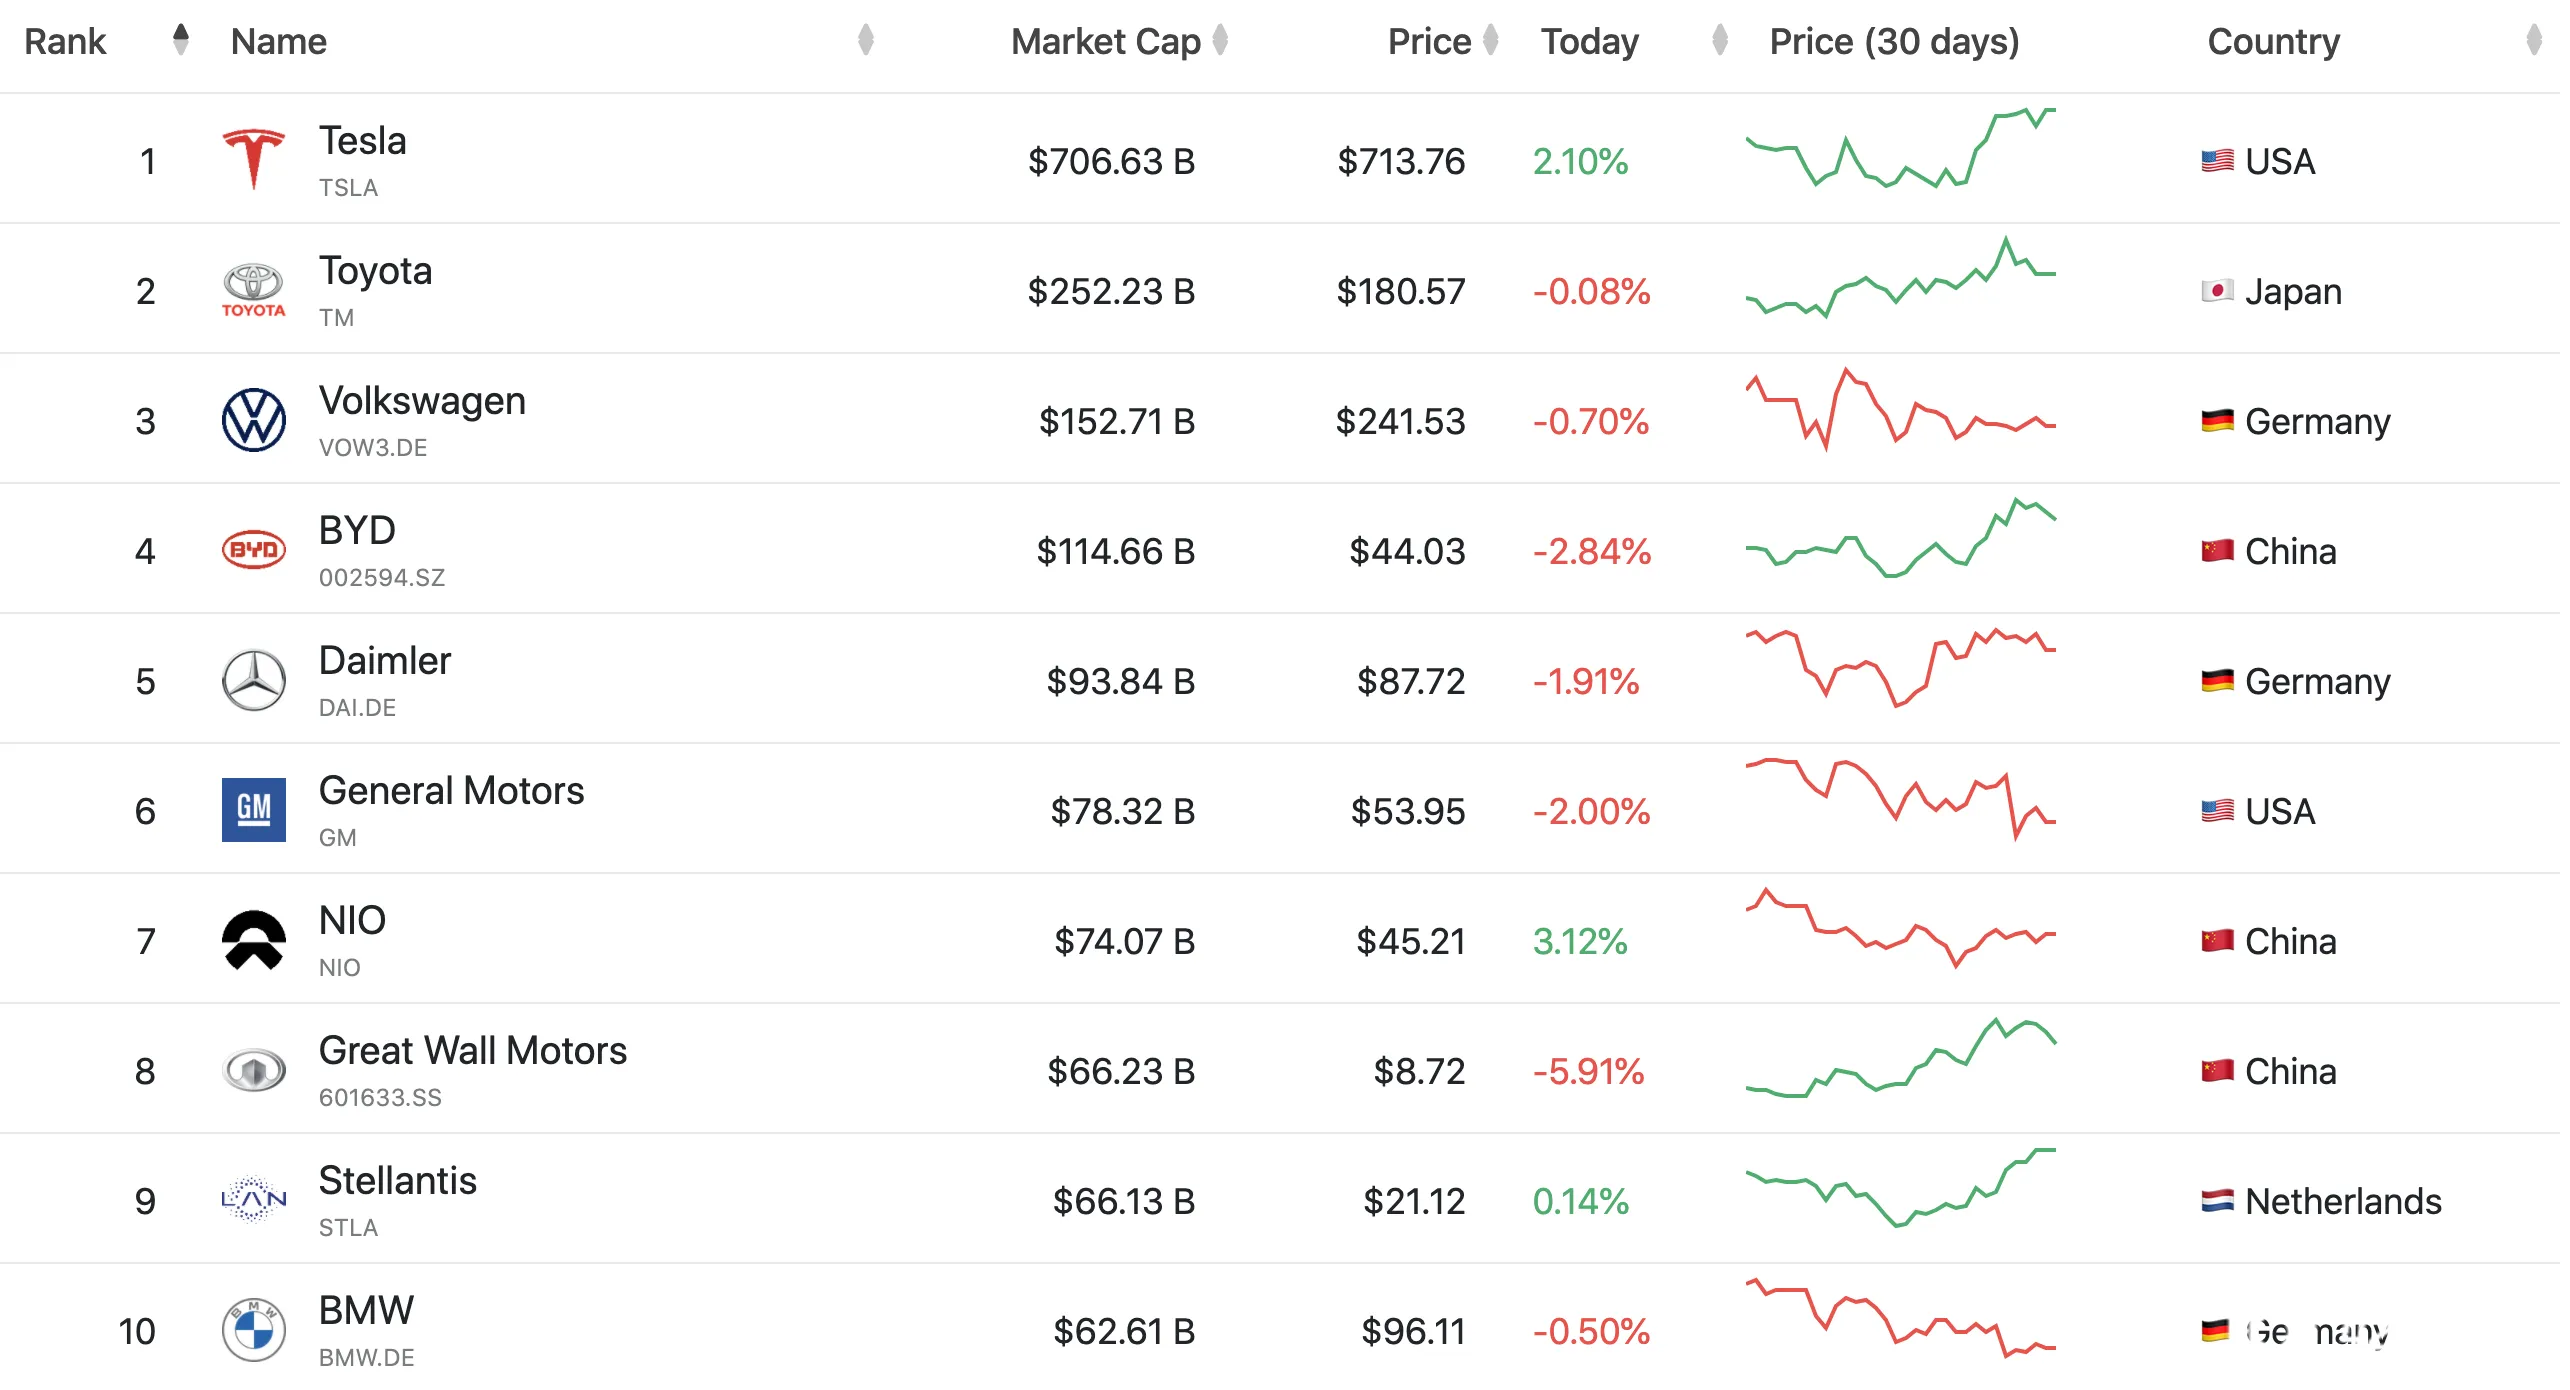Click BYD's 30-day price chart

[x=1901, y=537]
